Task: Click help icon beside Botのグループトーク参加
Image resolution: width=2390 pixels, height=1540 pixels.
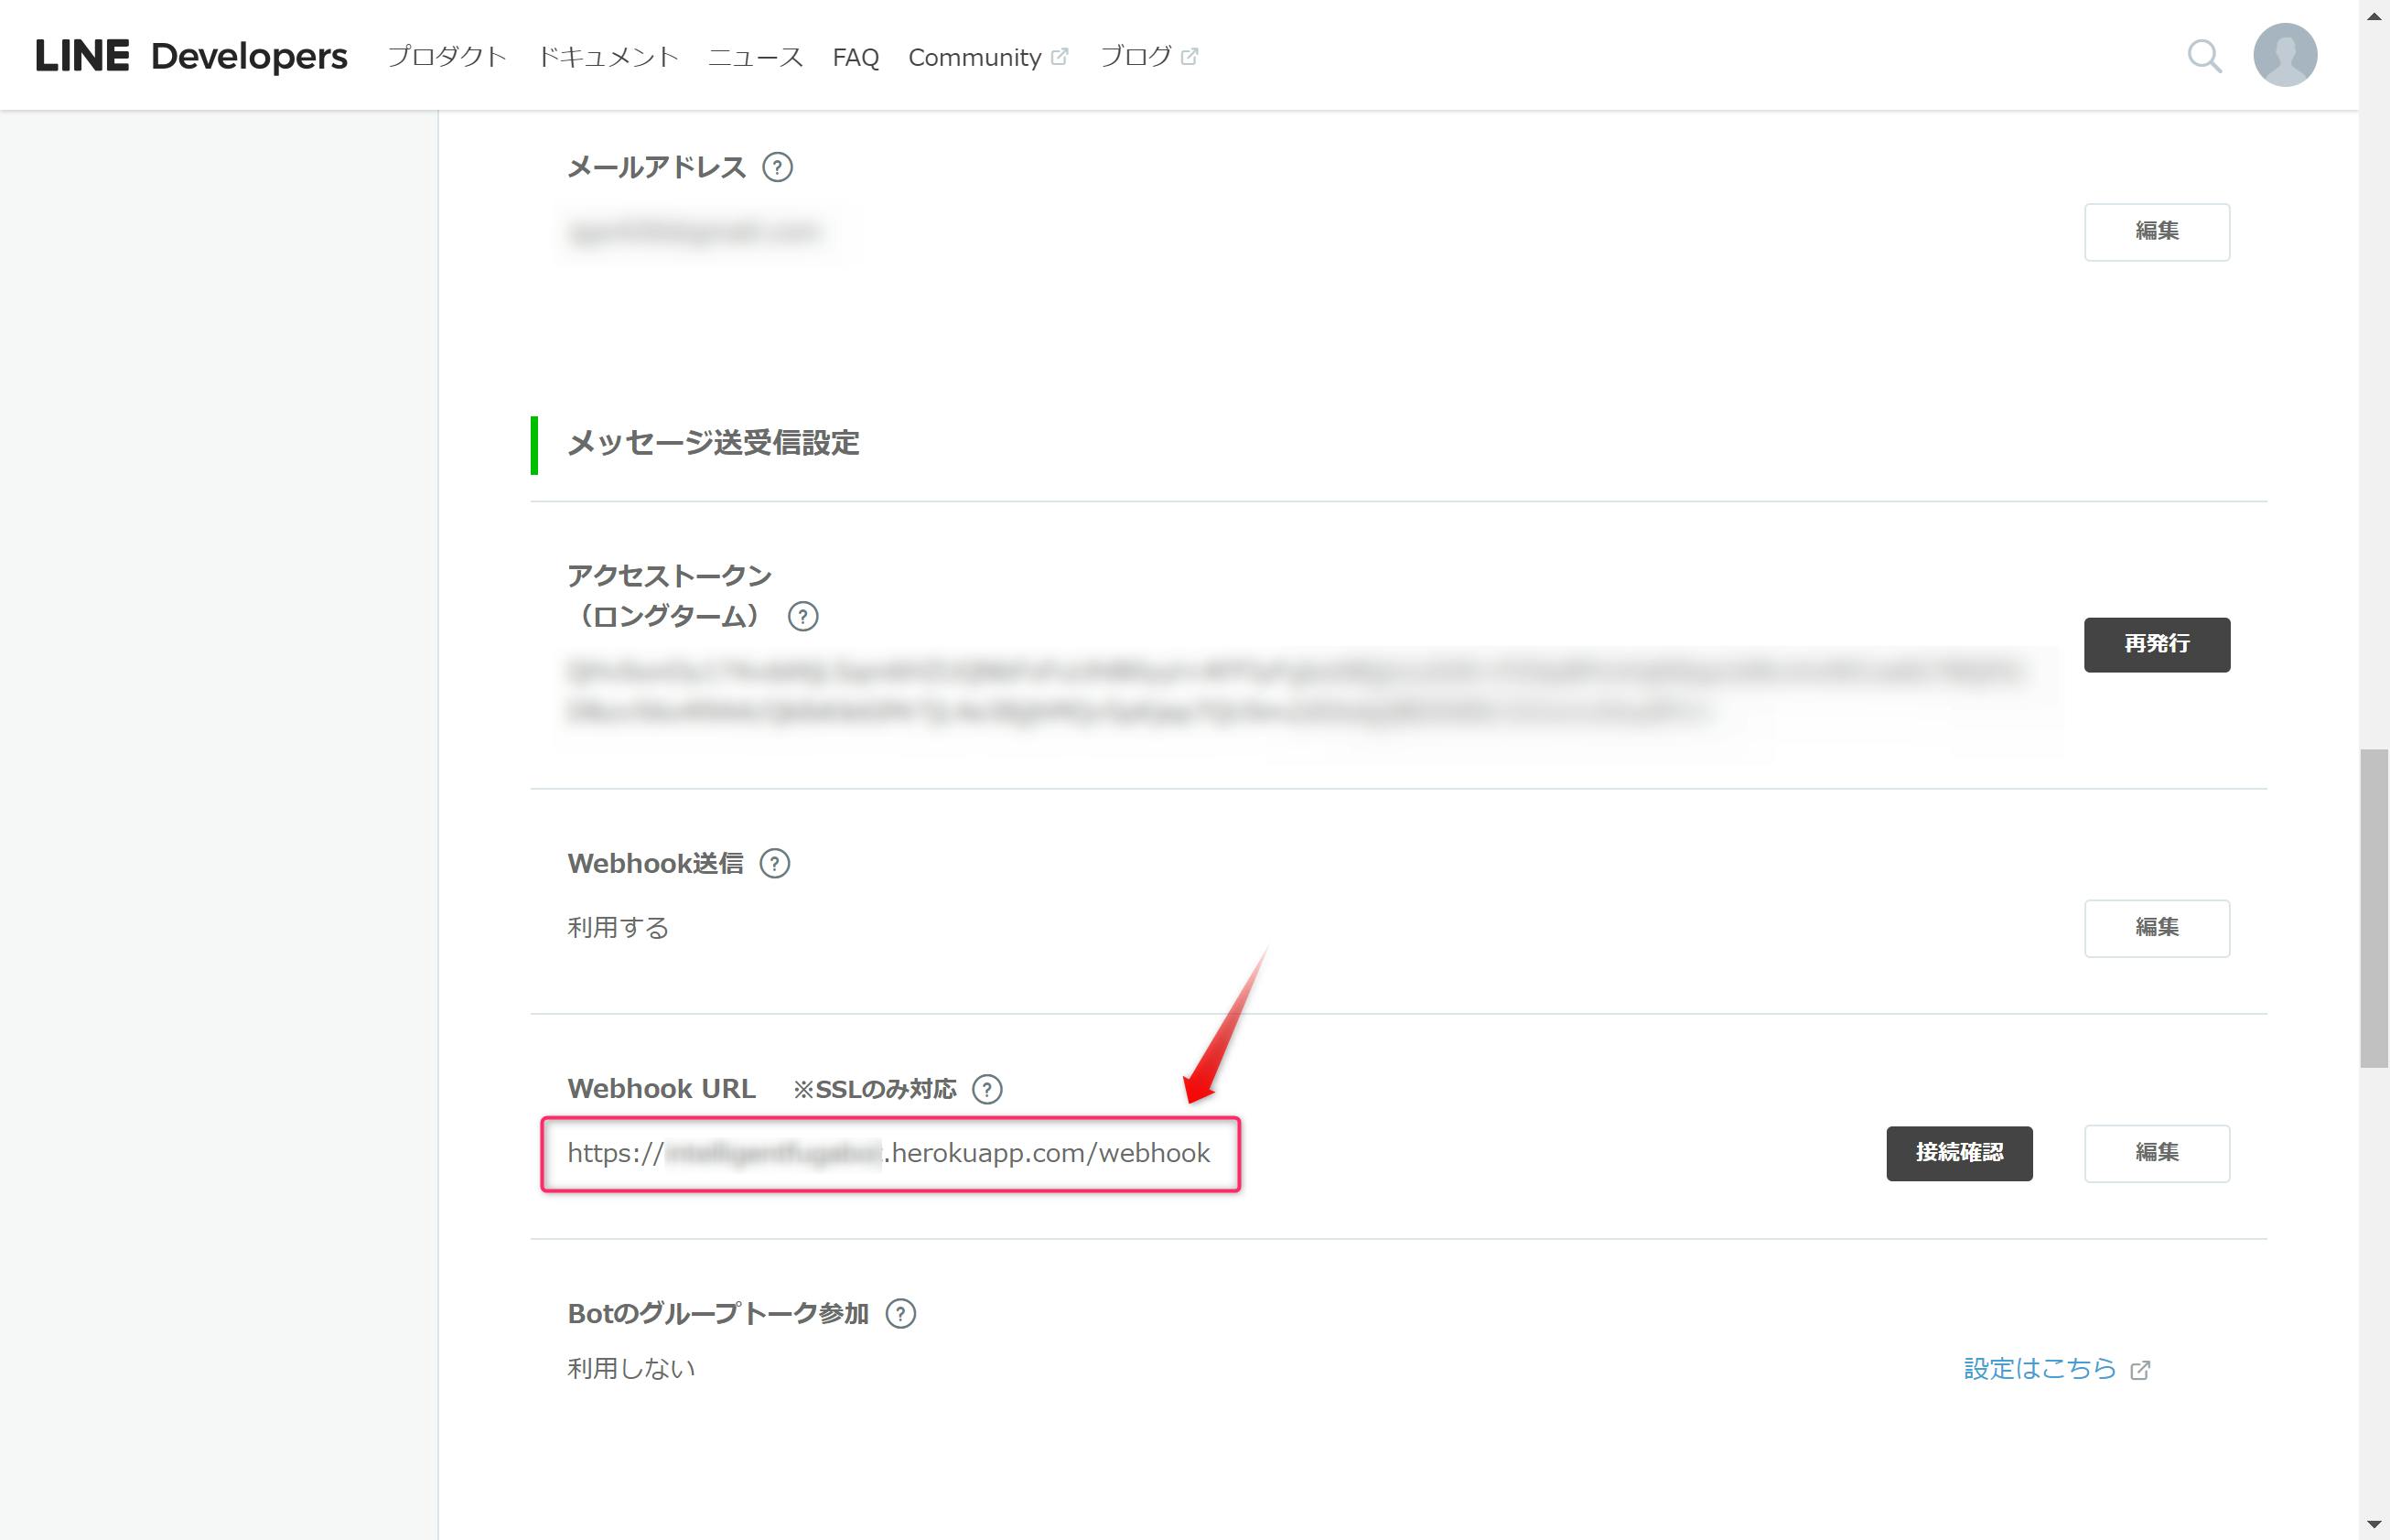Action: tap(900, 1313)
